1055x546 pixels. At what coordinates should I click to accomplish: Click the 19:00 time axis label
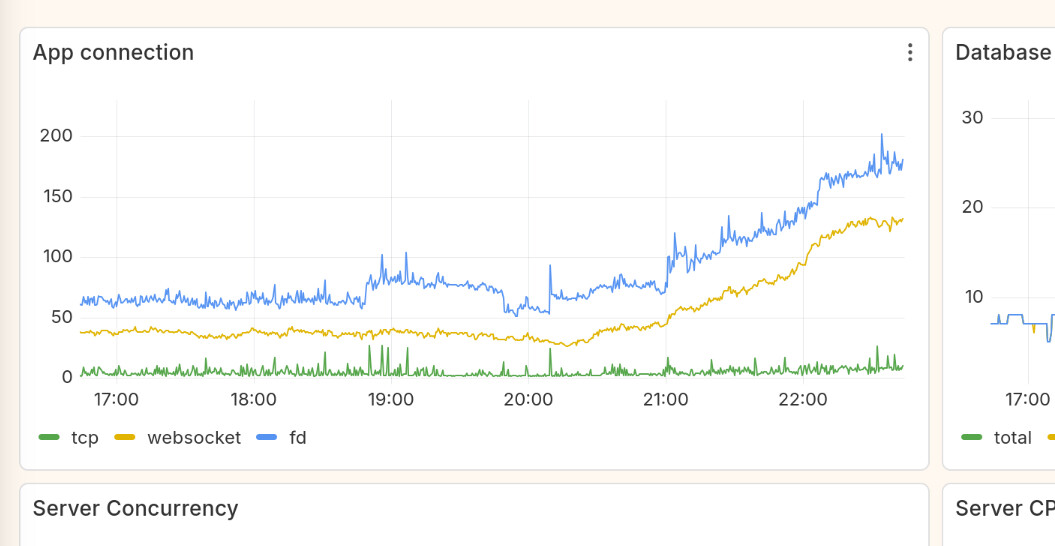point(391,400)
